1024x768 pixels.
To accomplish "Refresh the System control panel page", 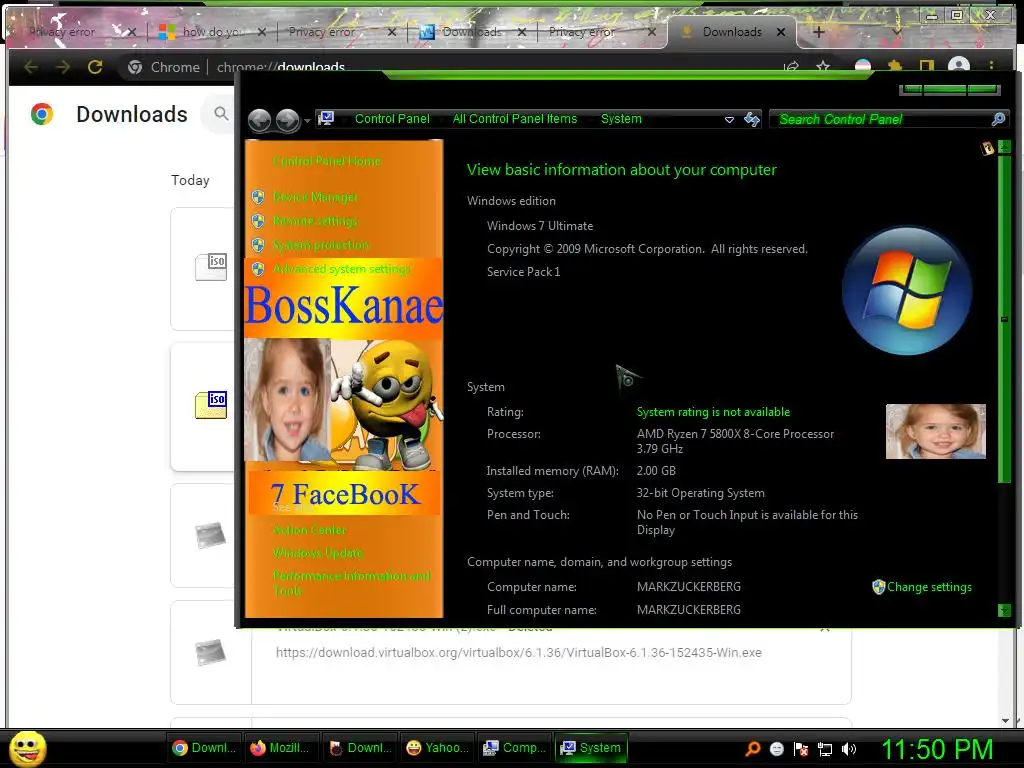I will [752, 119].
